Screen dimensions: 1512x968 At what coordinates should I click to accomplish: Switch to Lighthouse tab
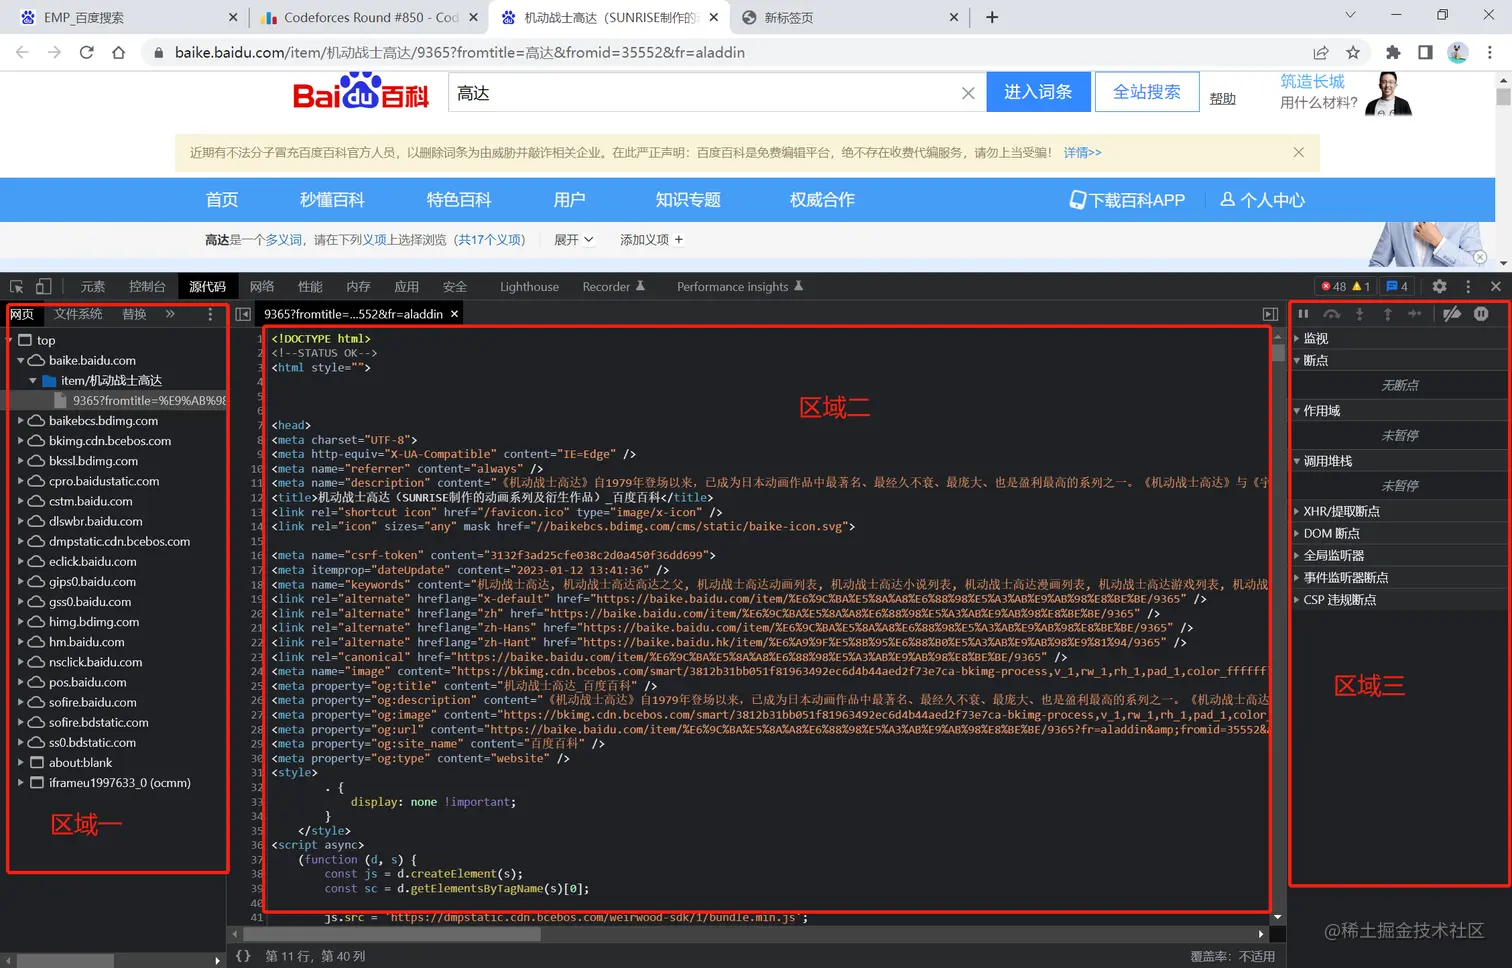point(529,287)
